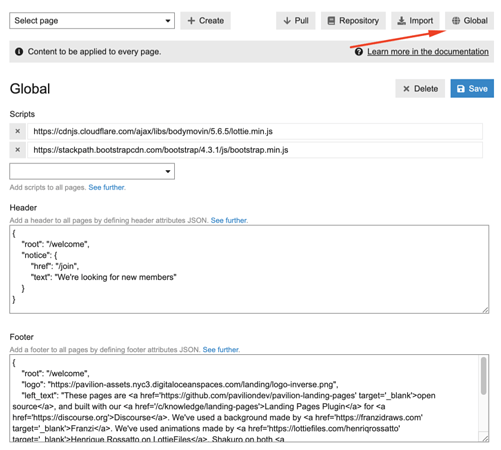Delete the Global configuration
This screenshot has height=450, width=501.
pos(420,89)
